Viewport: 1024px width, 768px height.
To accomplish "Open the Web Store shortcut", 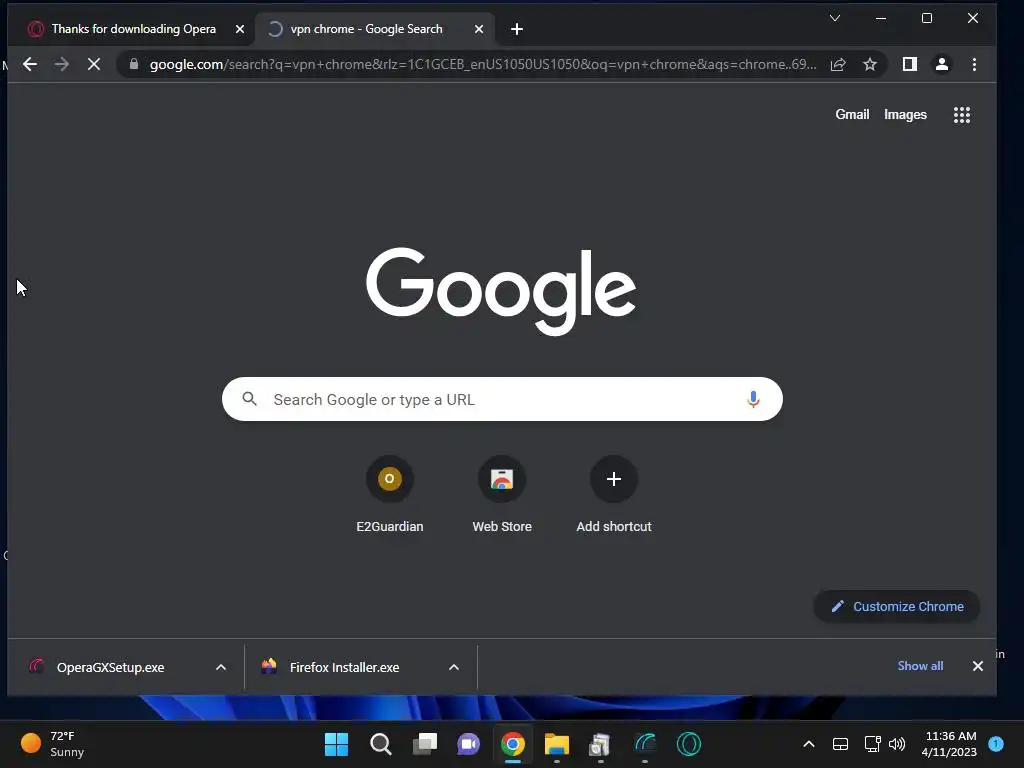I will pyautogui.click(x=502, y=494).
